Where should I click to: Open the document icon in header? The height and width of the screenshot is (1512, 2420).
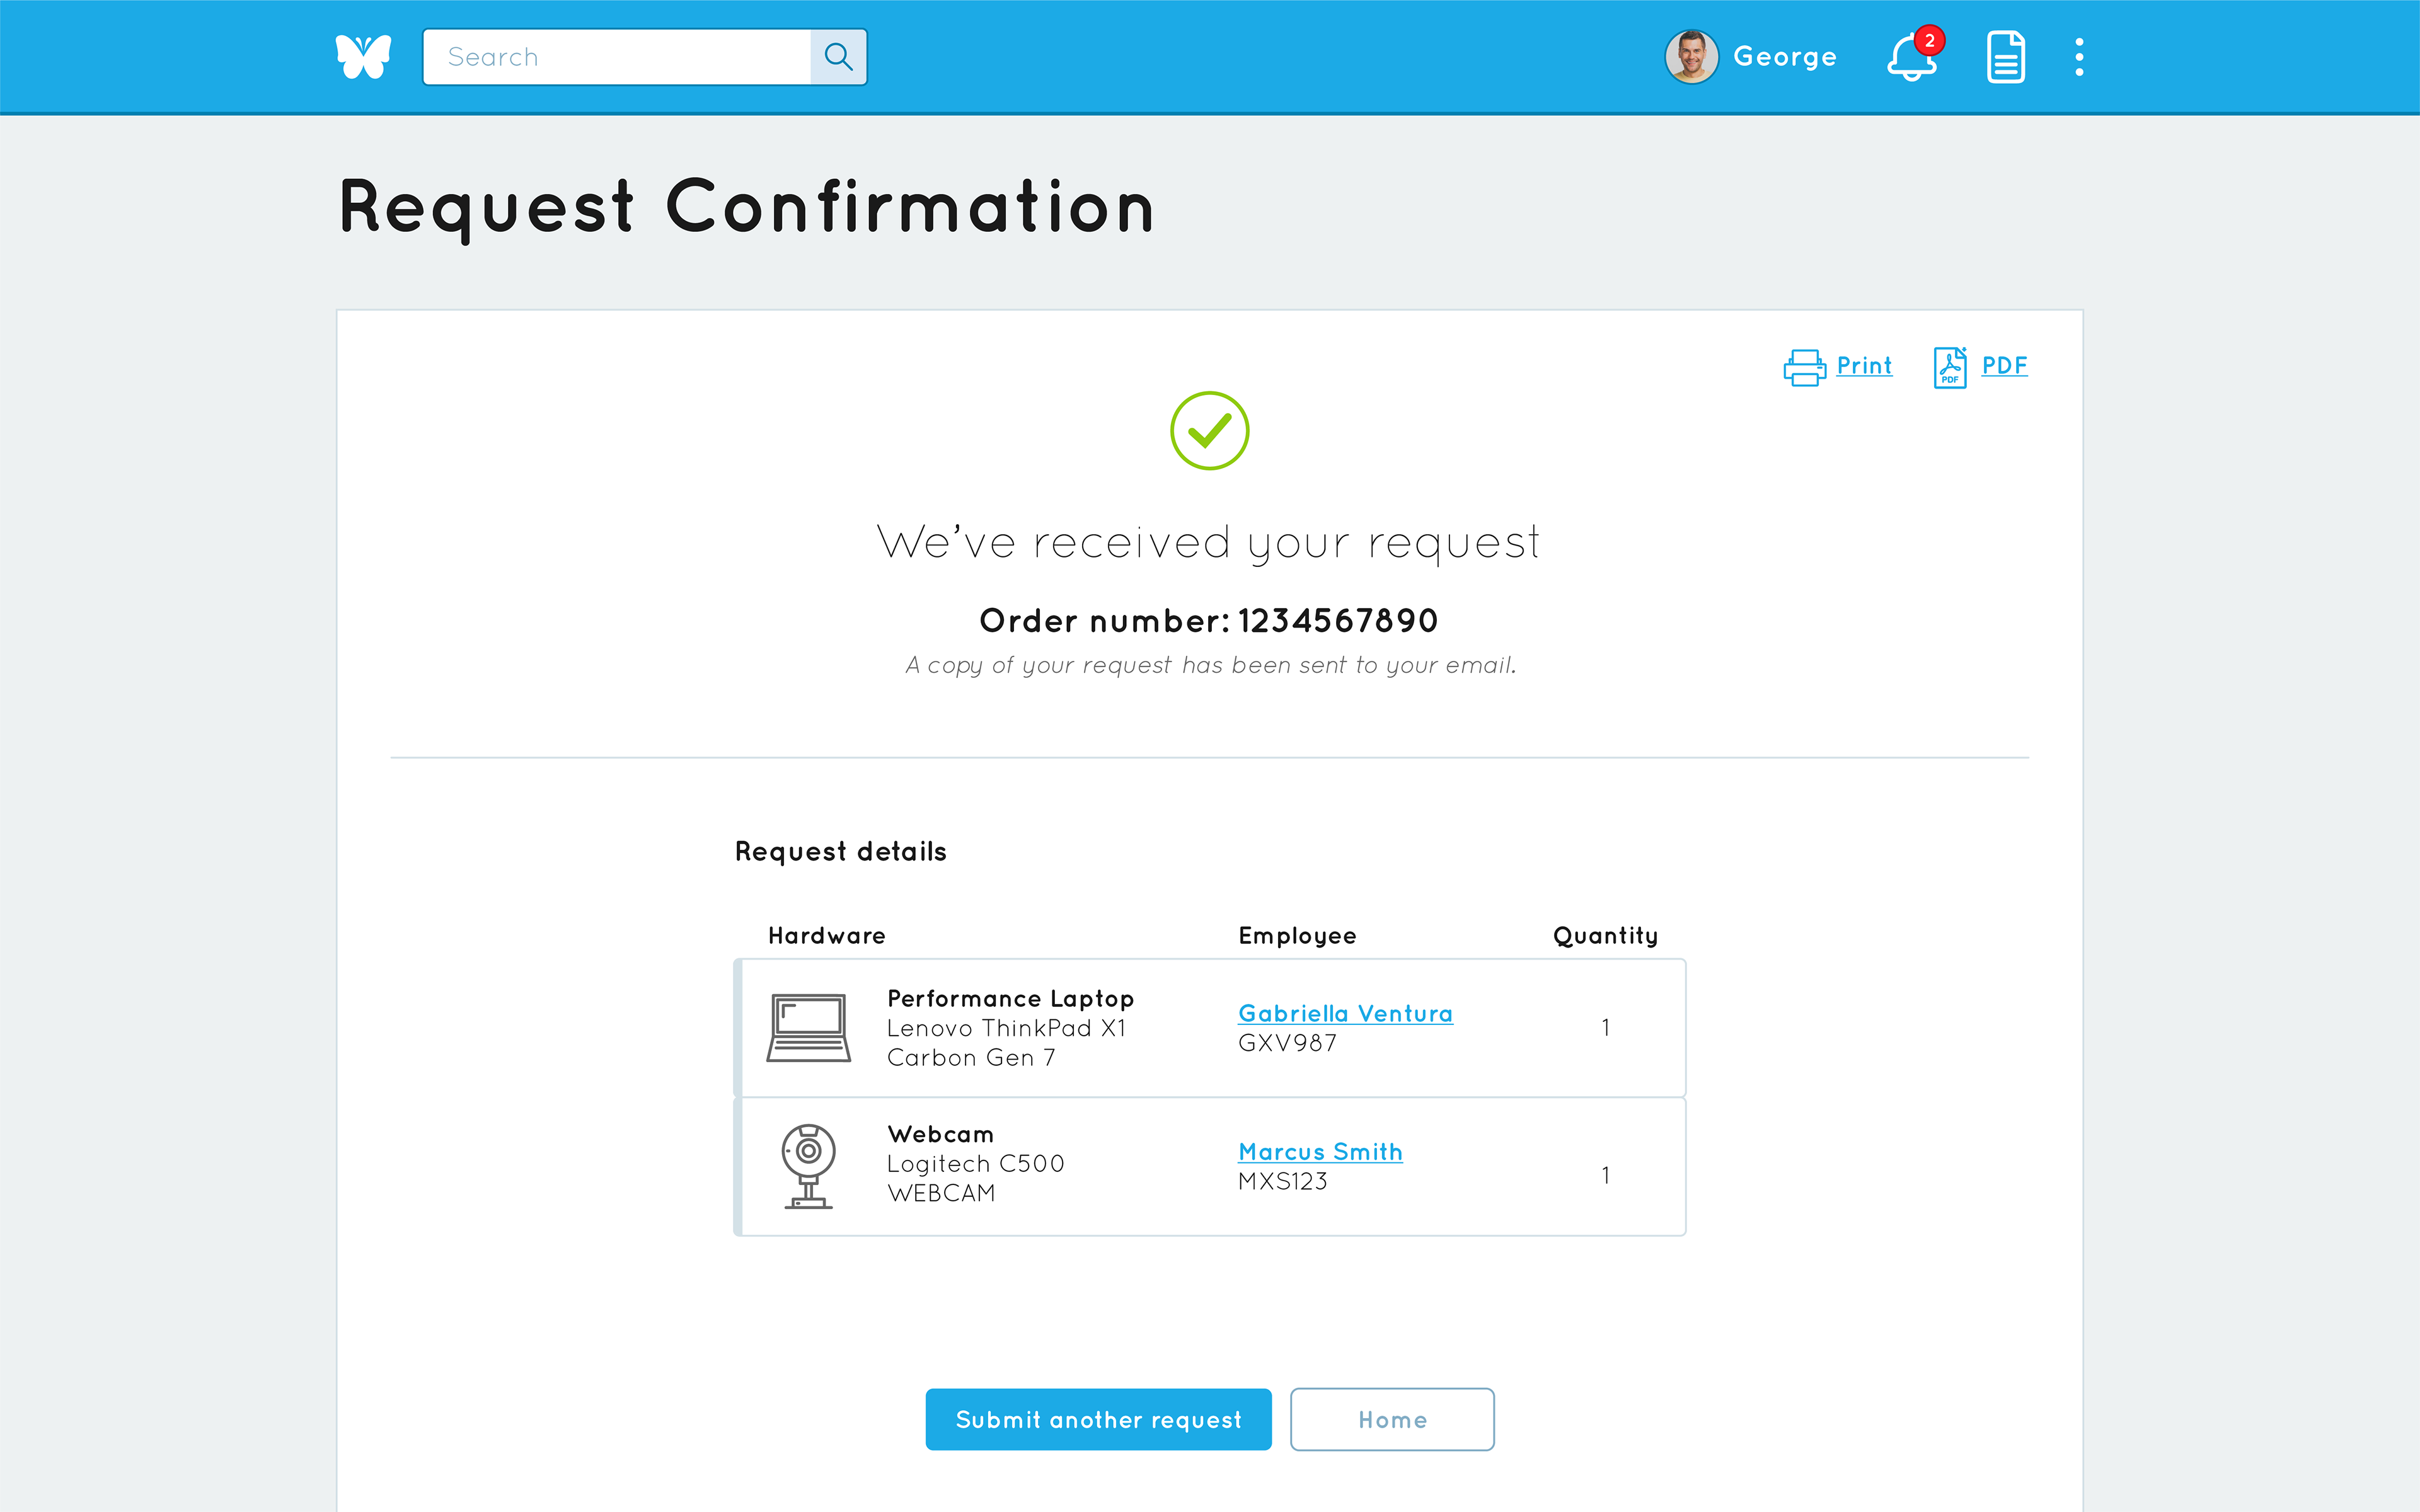(2005, 57)
